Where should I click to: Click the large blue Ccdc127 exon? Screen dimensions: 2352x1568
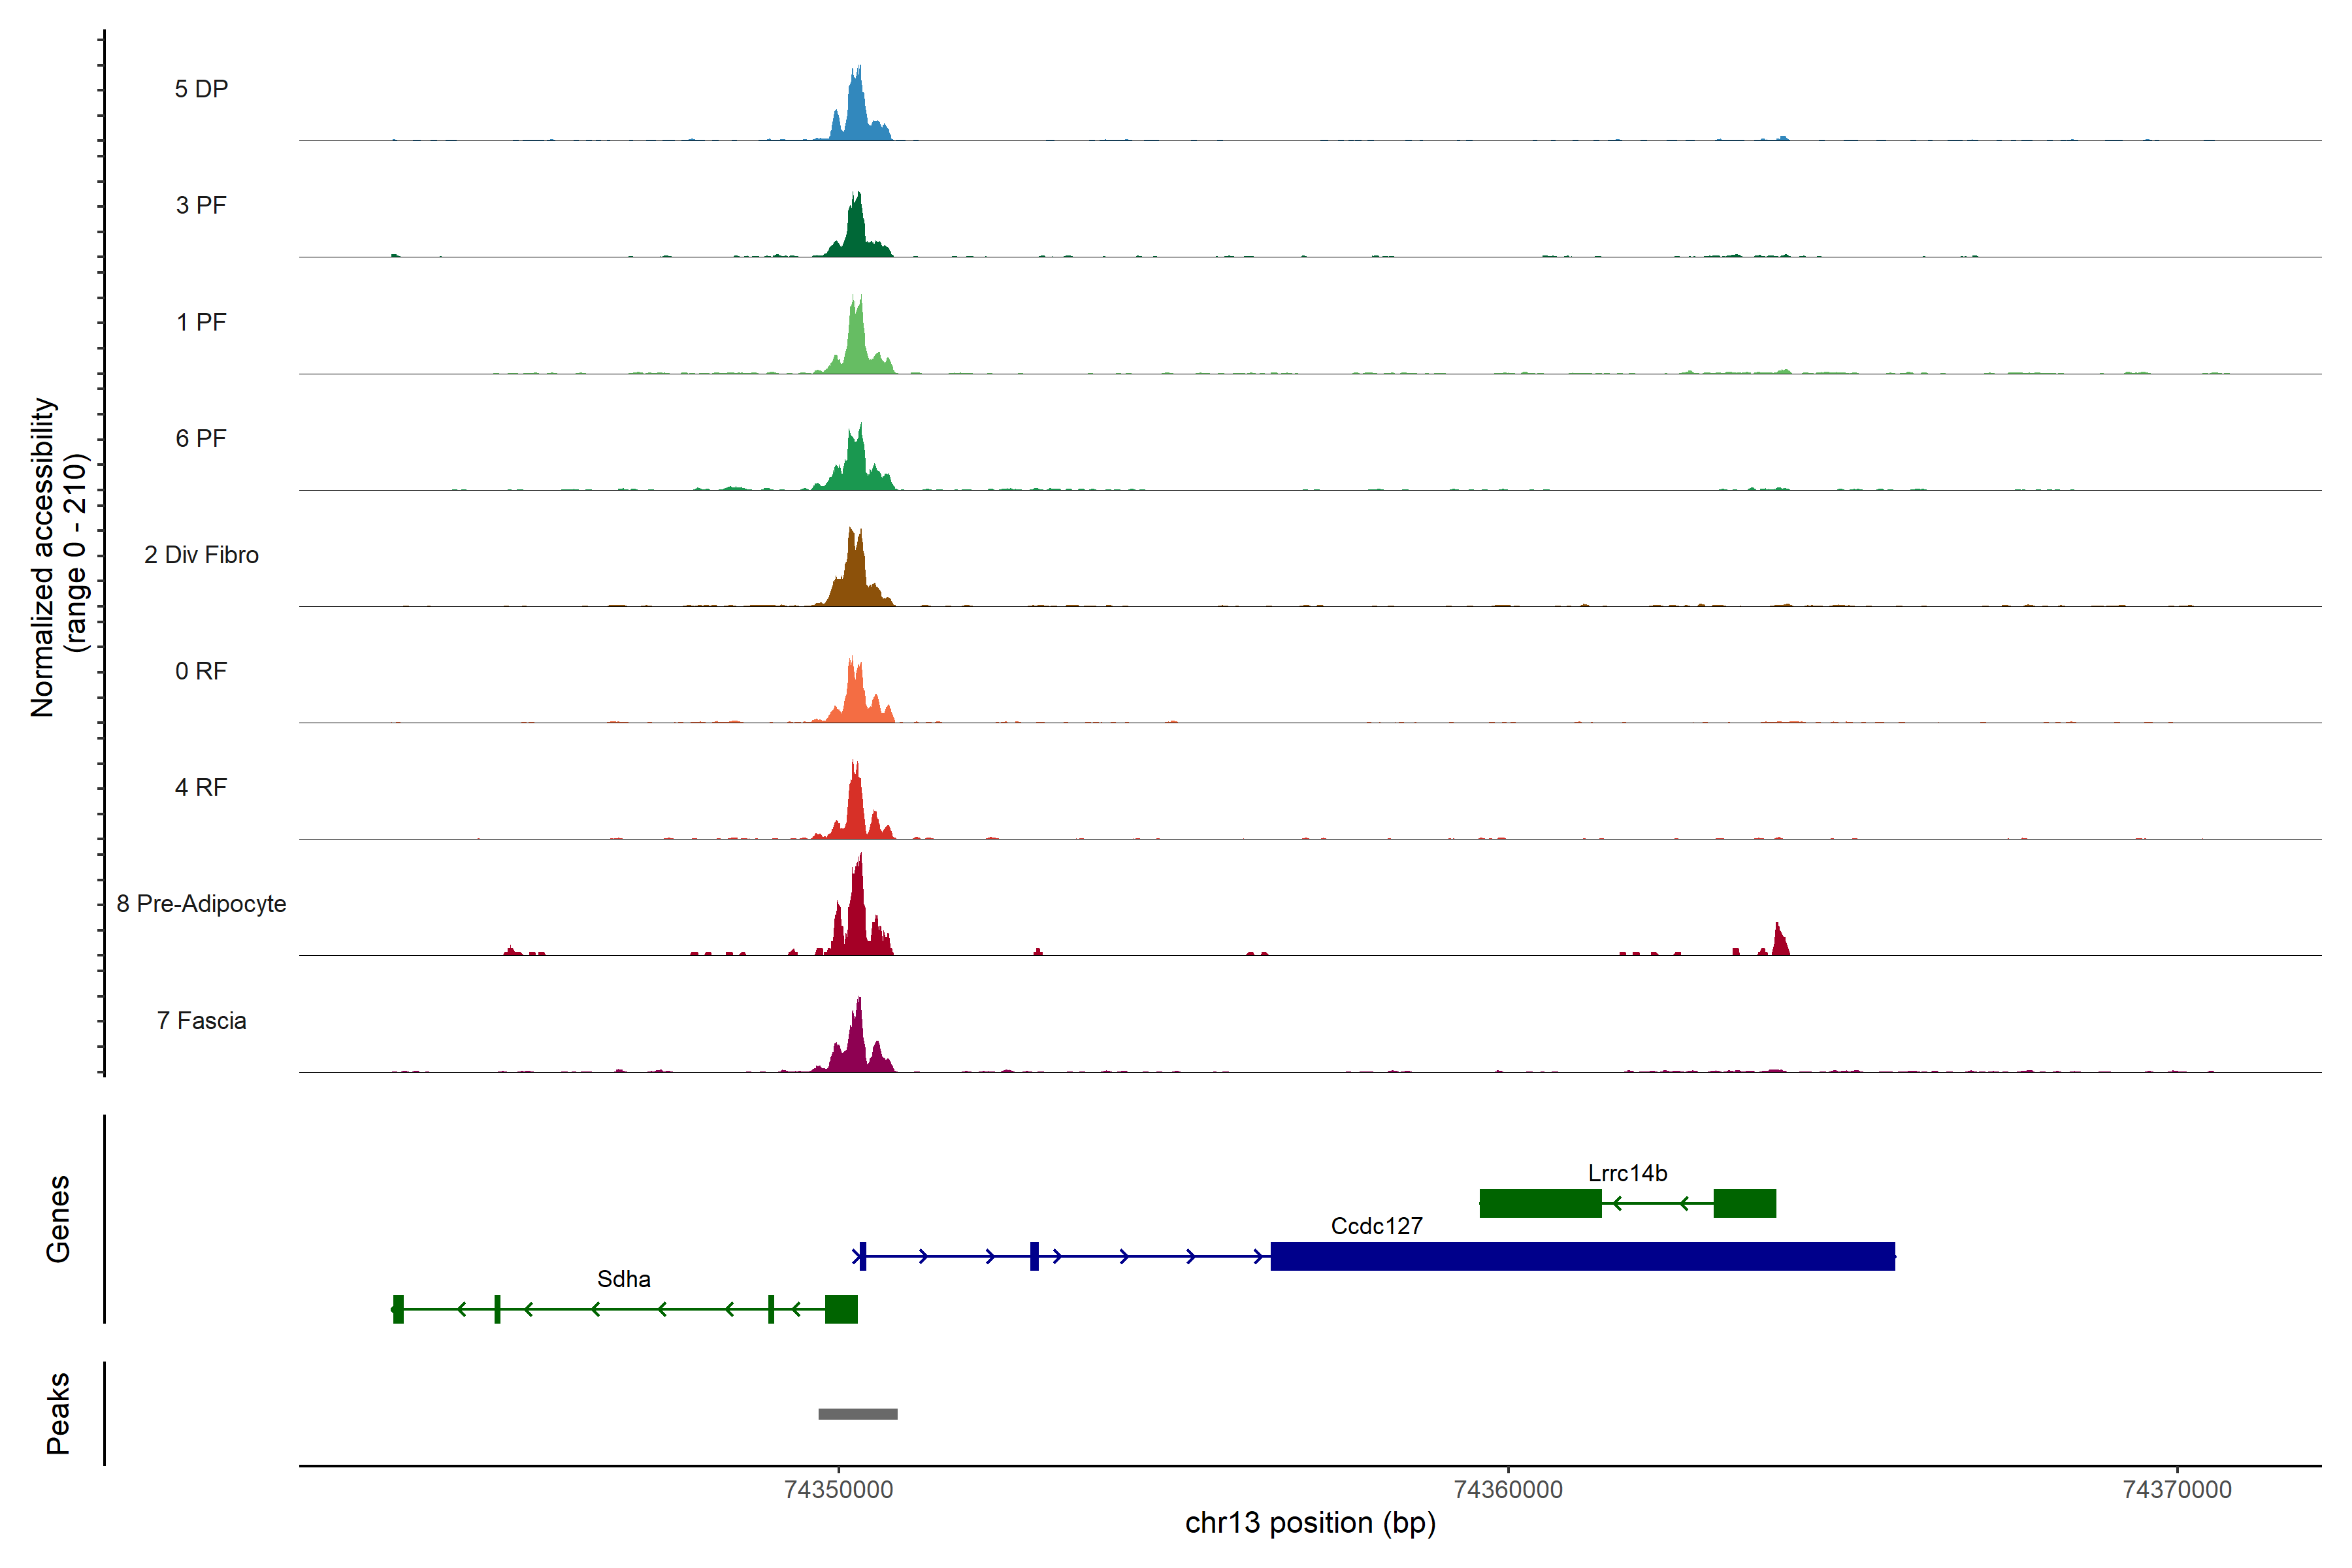coord(1582,1256)
